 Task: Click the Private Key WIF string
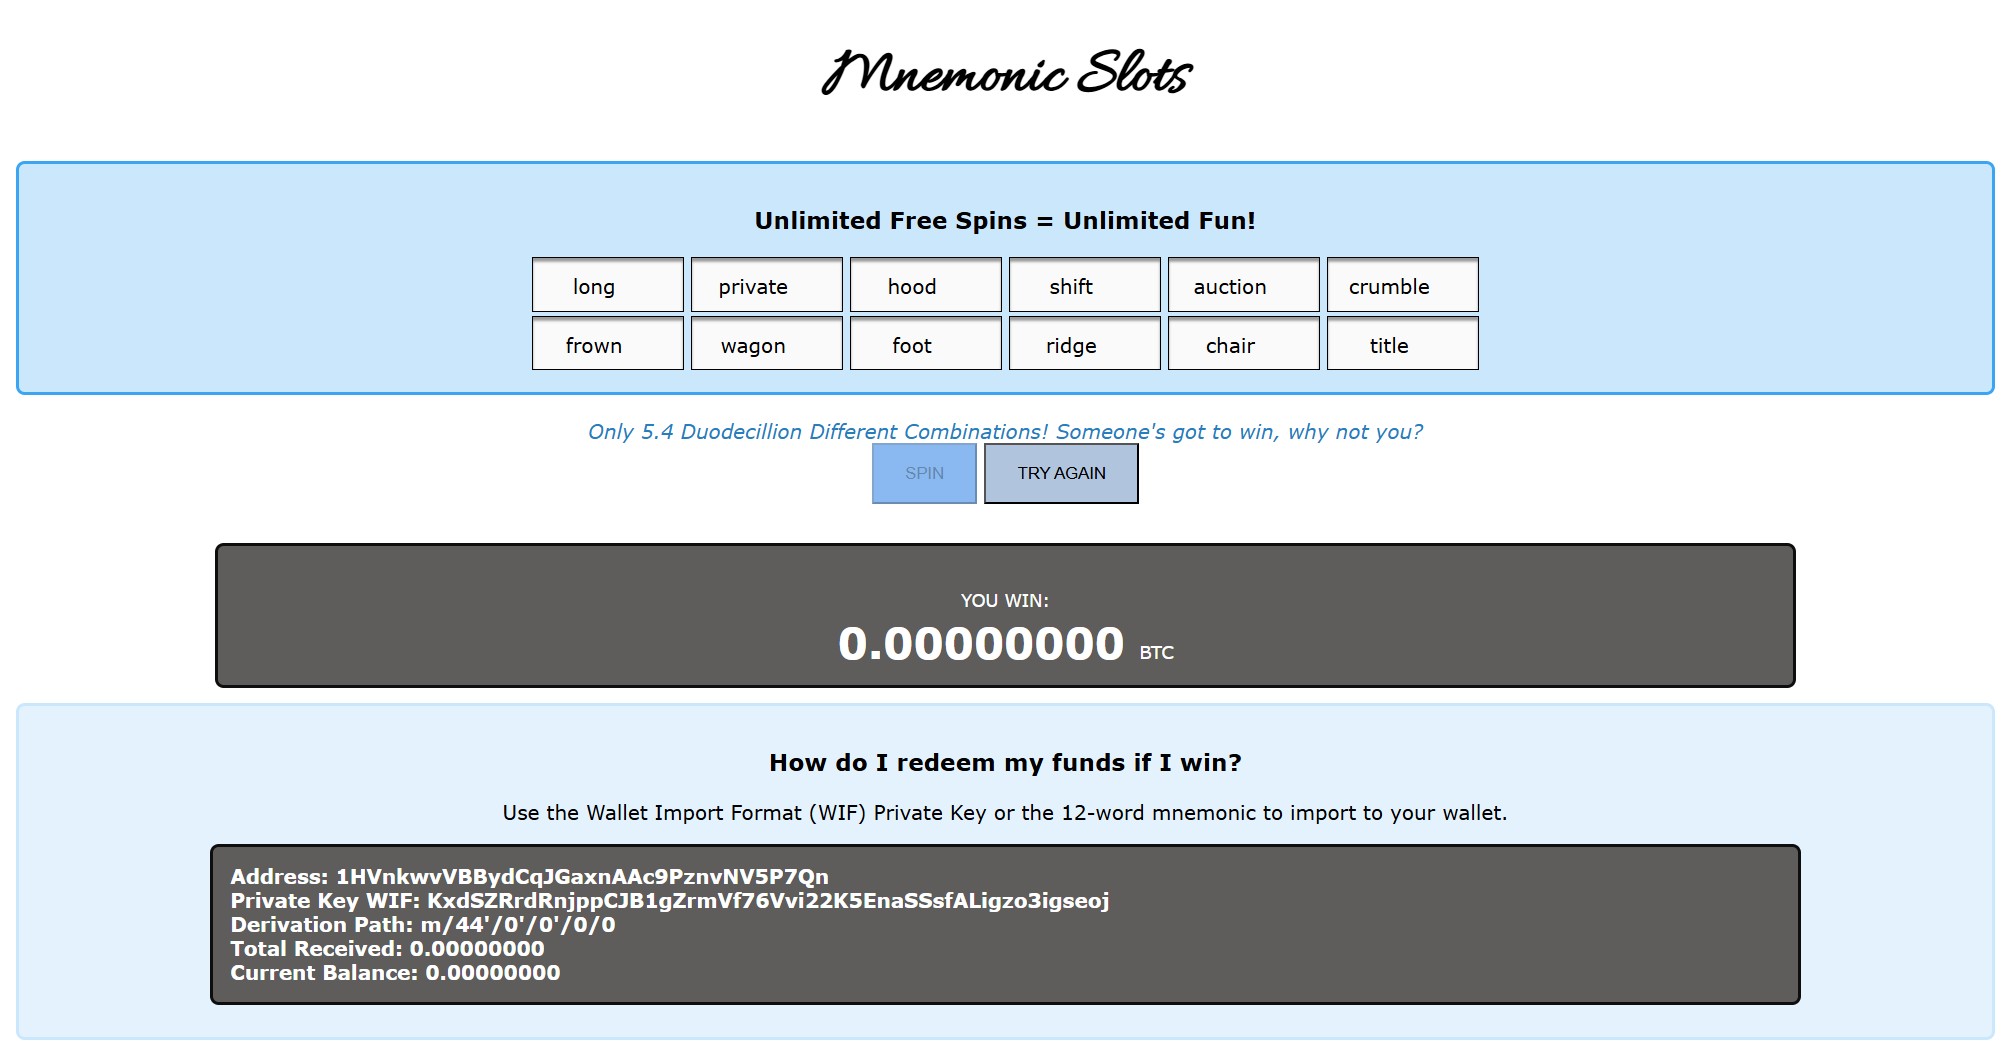[x=767, y=901]
